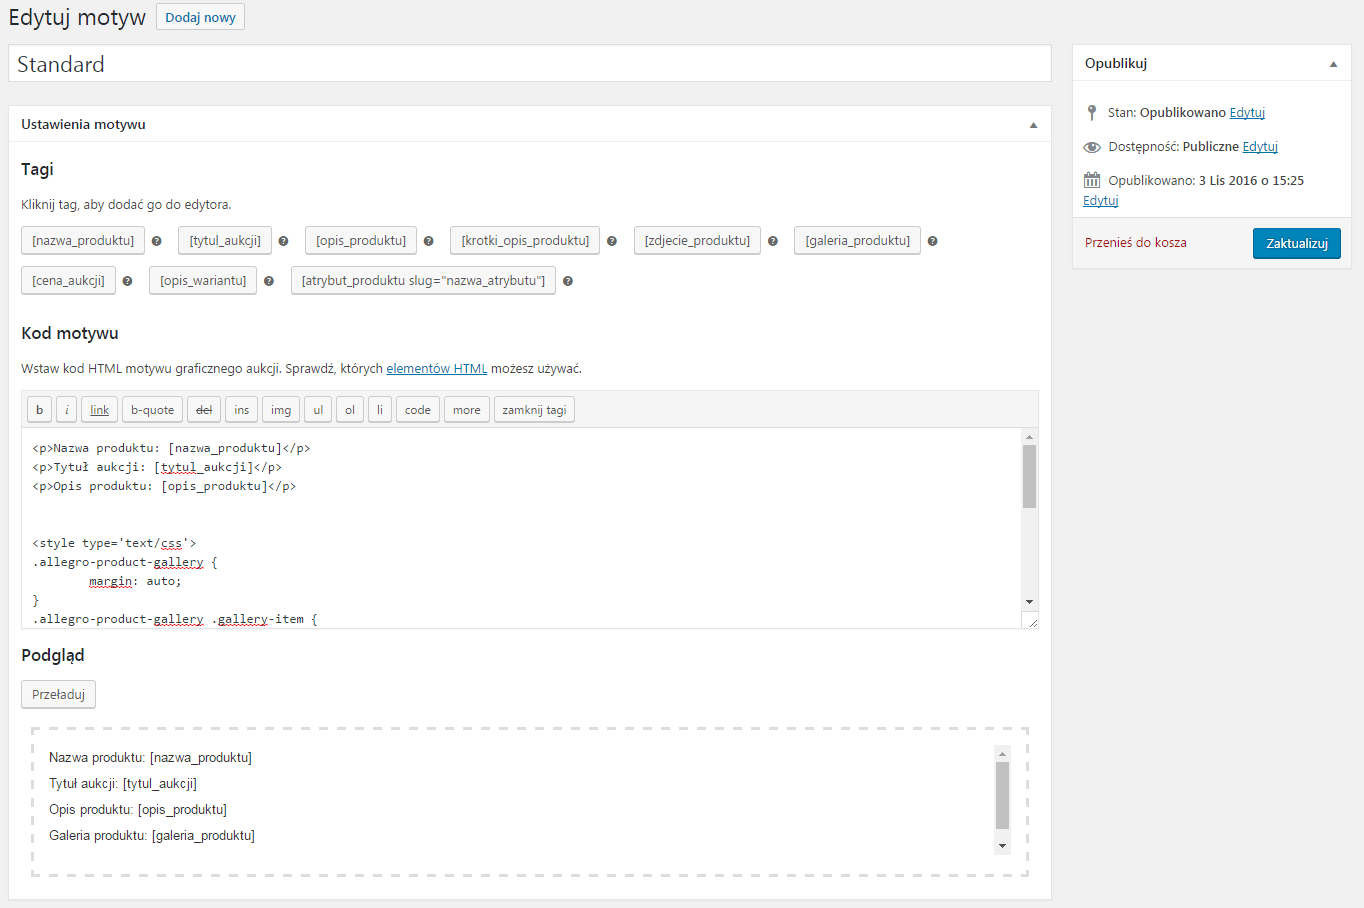Click the status pin icon beside Stan

tap(1092, 113)
